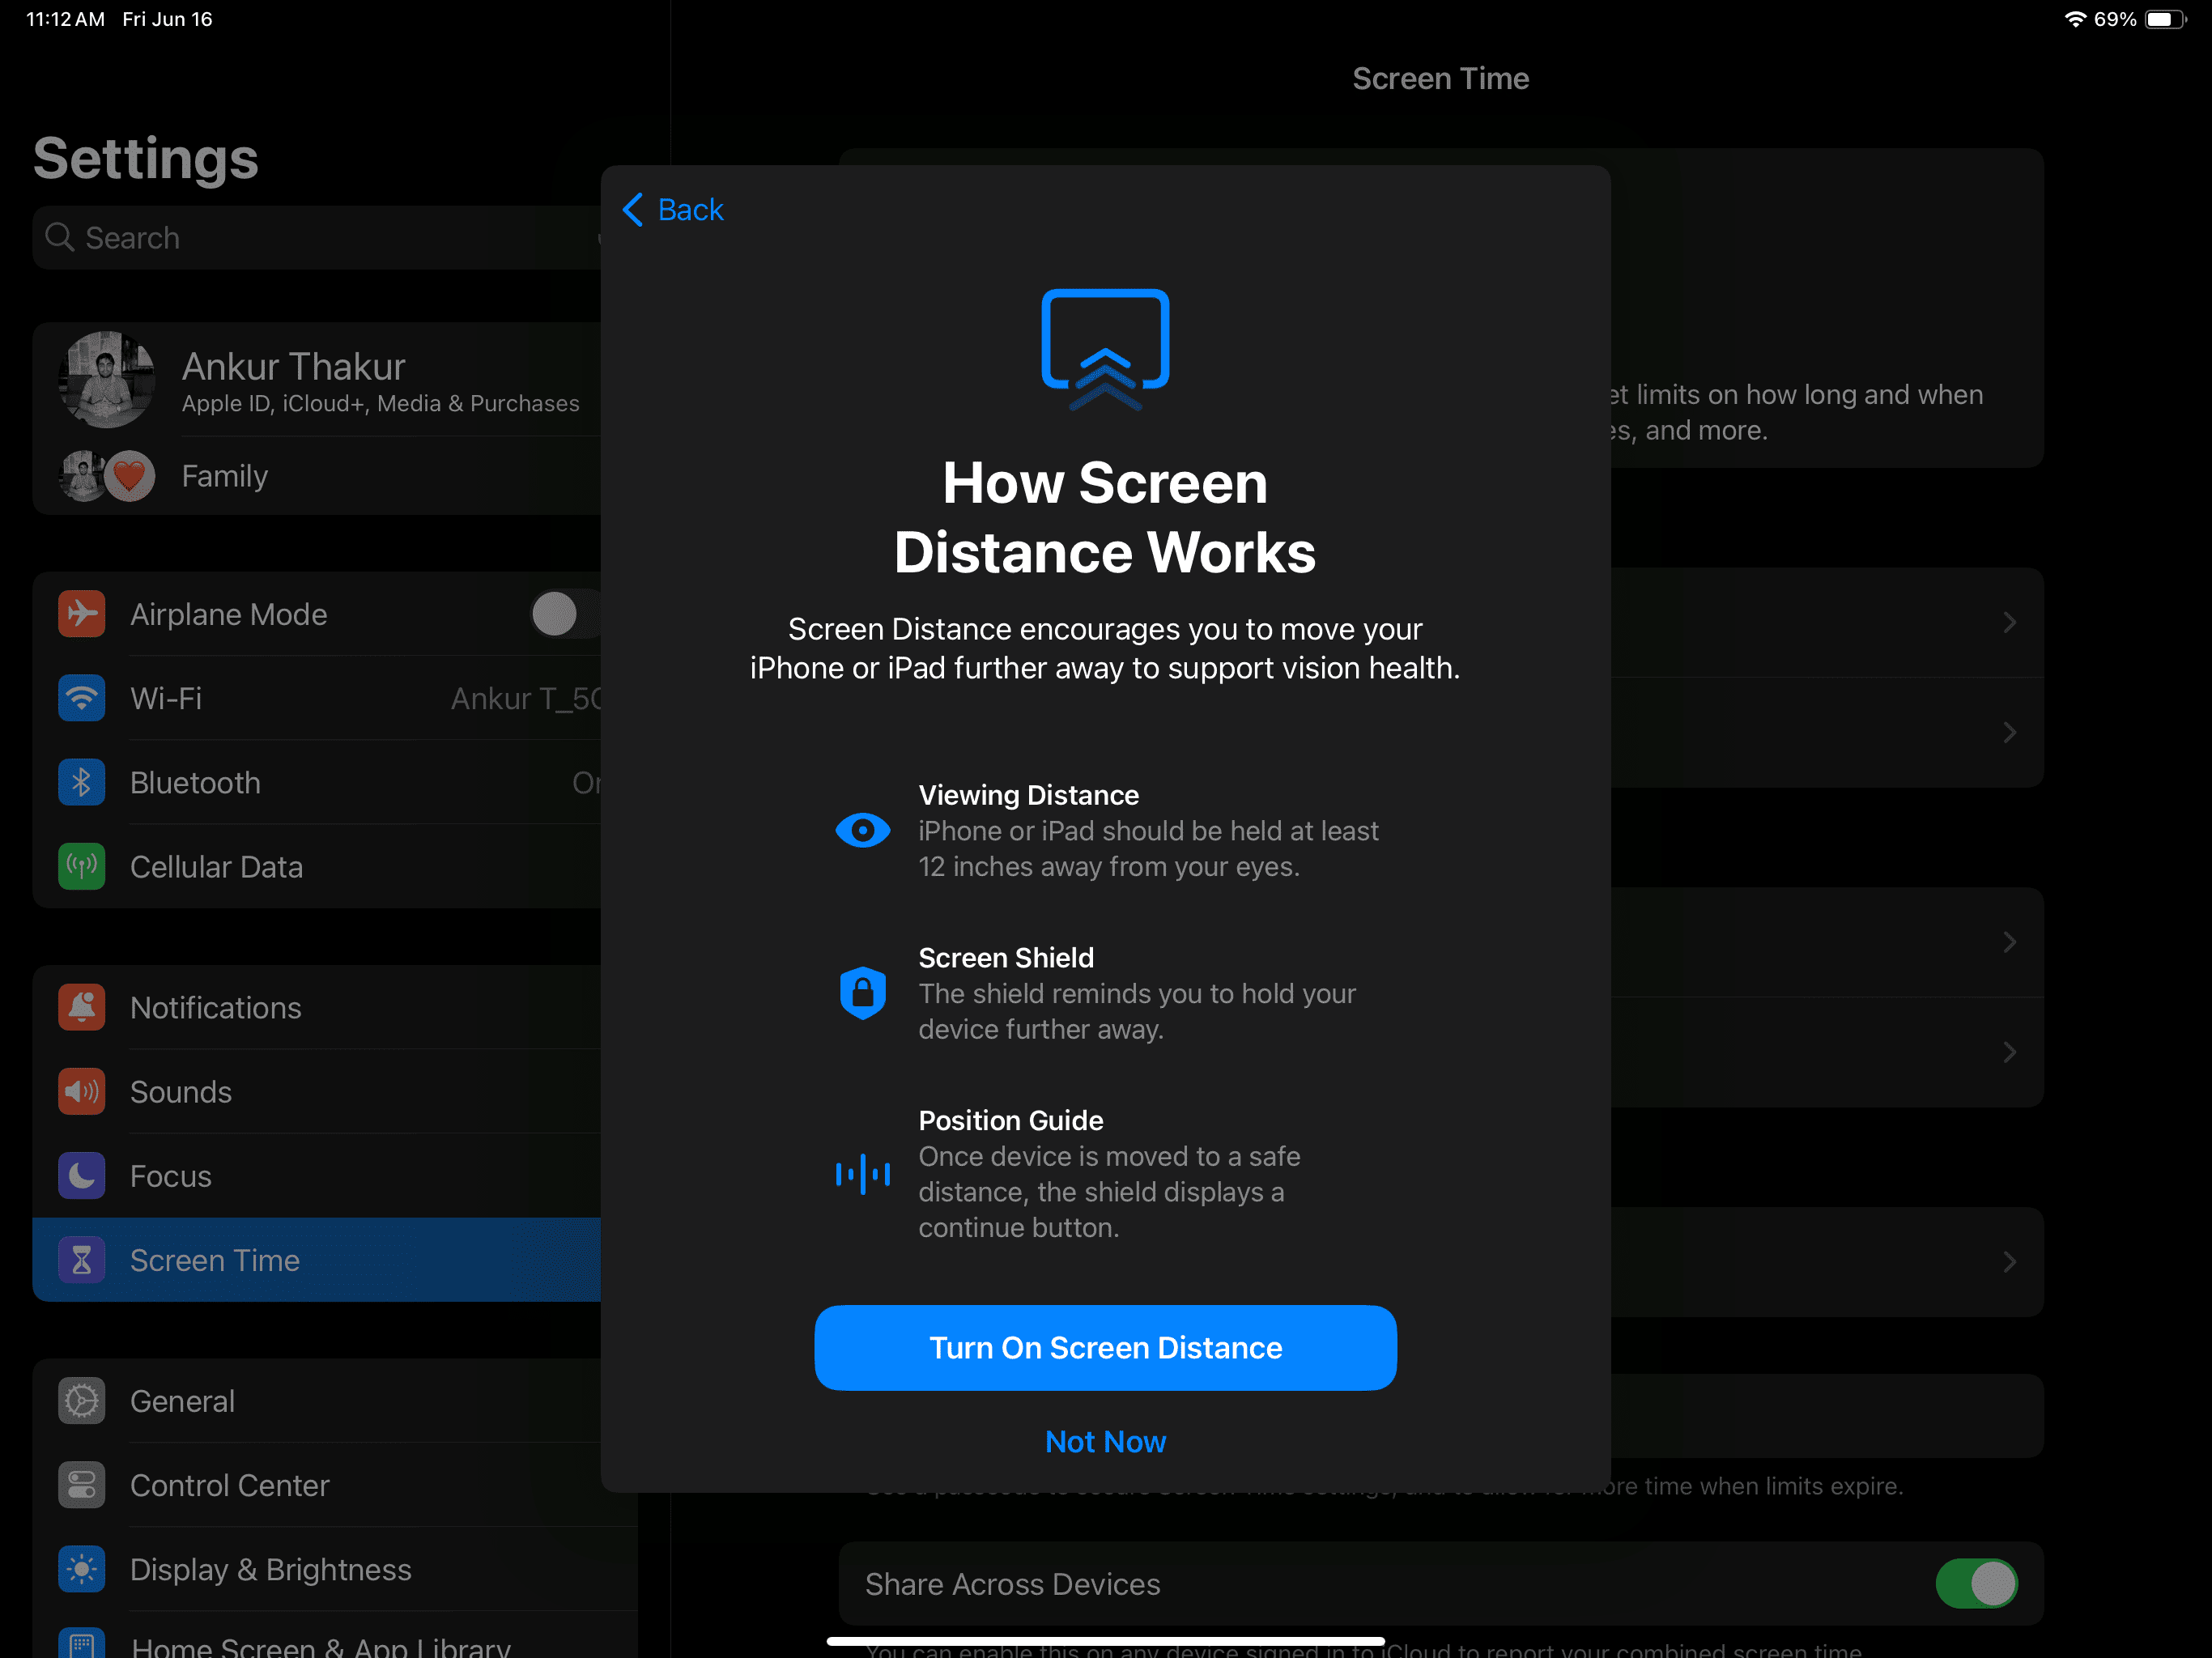Click the Screen Distance feature icon
Viewport: 2212px width, 1658px height.
pos(1104,343)
